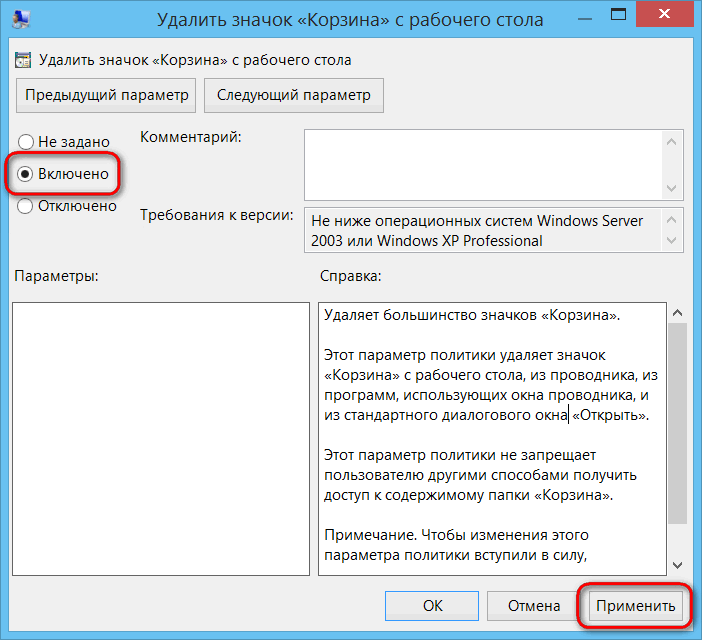
Task: Click inside the "Параметры" options pane
Action: pyautogui.click(x=161, y=439)
